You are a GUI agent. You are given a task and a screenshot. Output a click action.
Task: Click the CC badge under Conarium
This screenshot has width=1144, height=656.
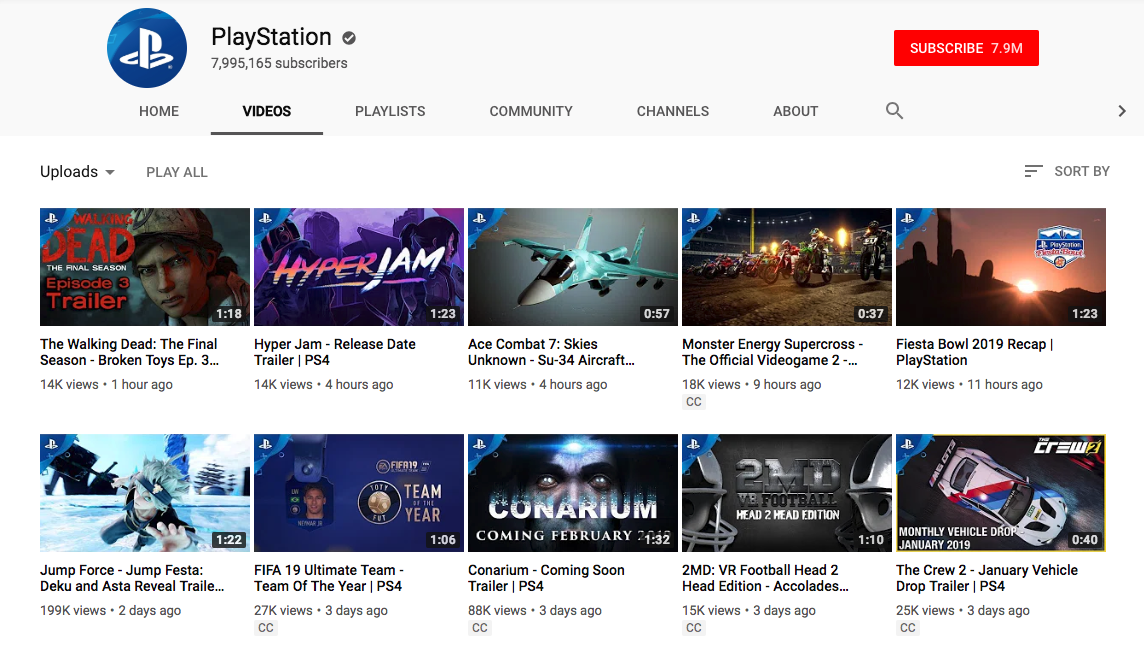tap(479, 628)
